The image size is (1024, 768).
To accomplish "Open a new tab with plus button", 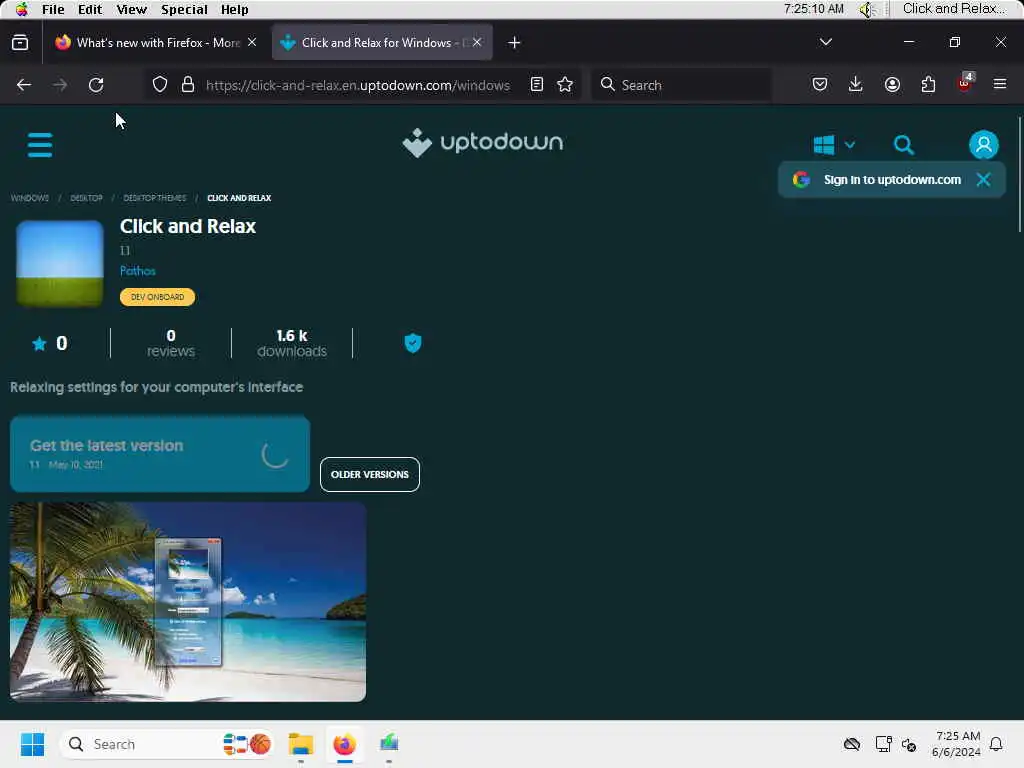I will 515,42.
